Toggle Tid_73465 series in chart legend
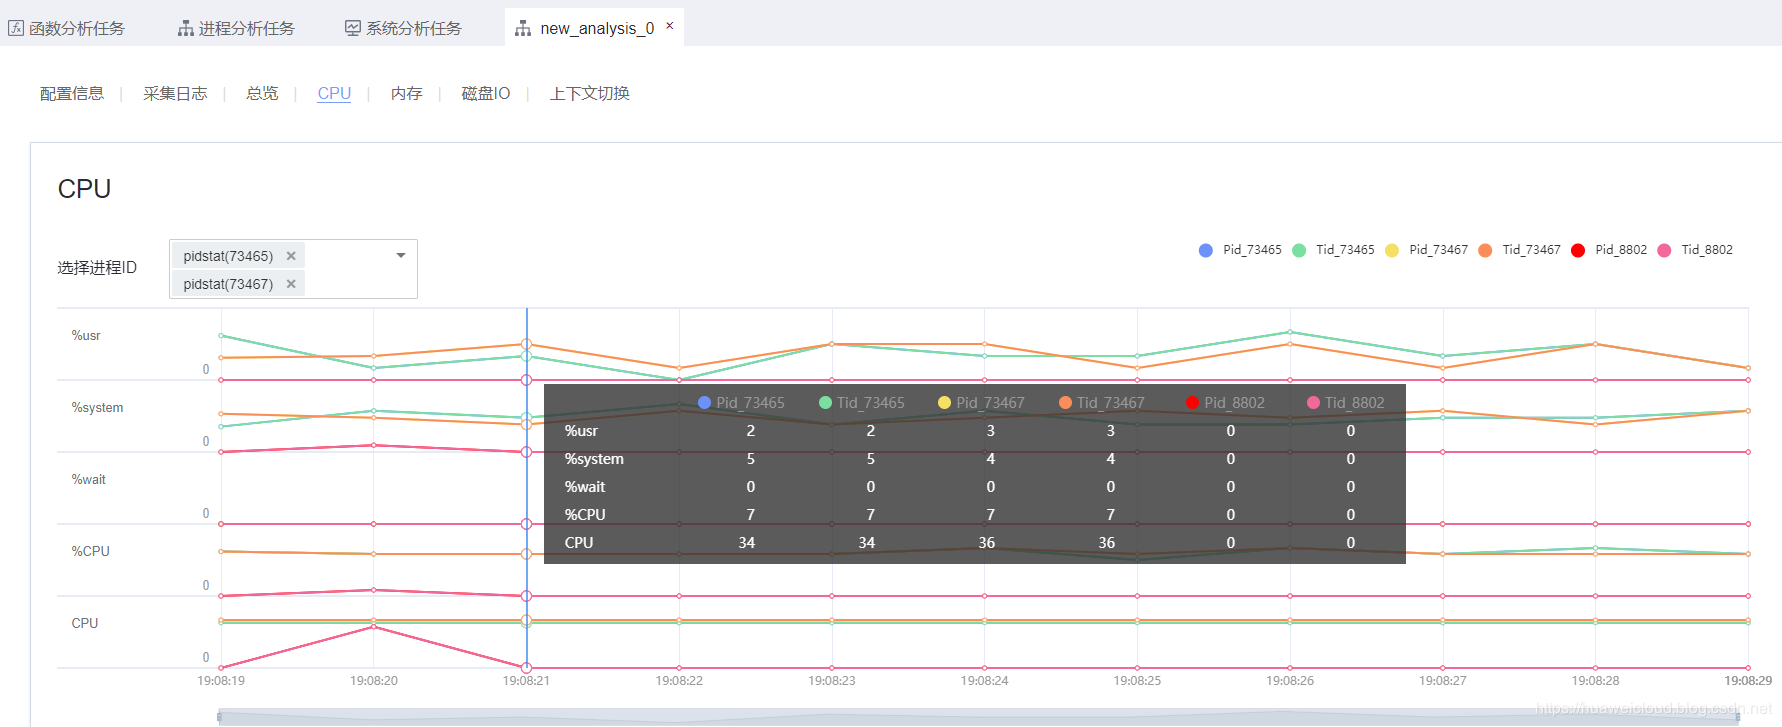This screenshot has height=727, width=1782. point(1333,250)
